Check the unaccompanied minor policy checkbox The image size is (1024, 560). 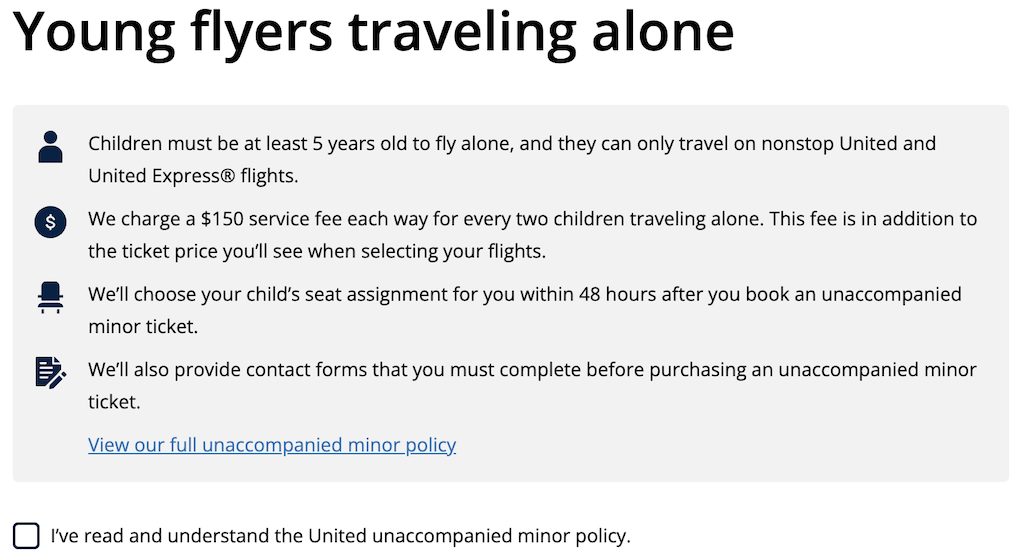click(26, 536)
